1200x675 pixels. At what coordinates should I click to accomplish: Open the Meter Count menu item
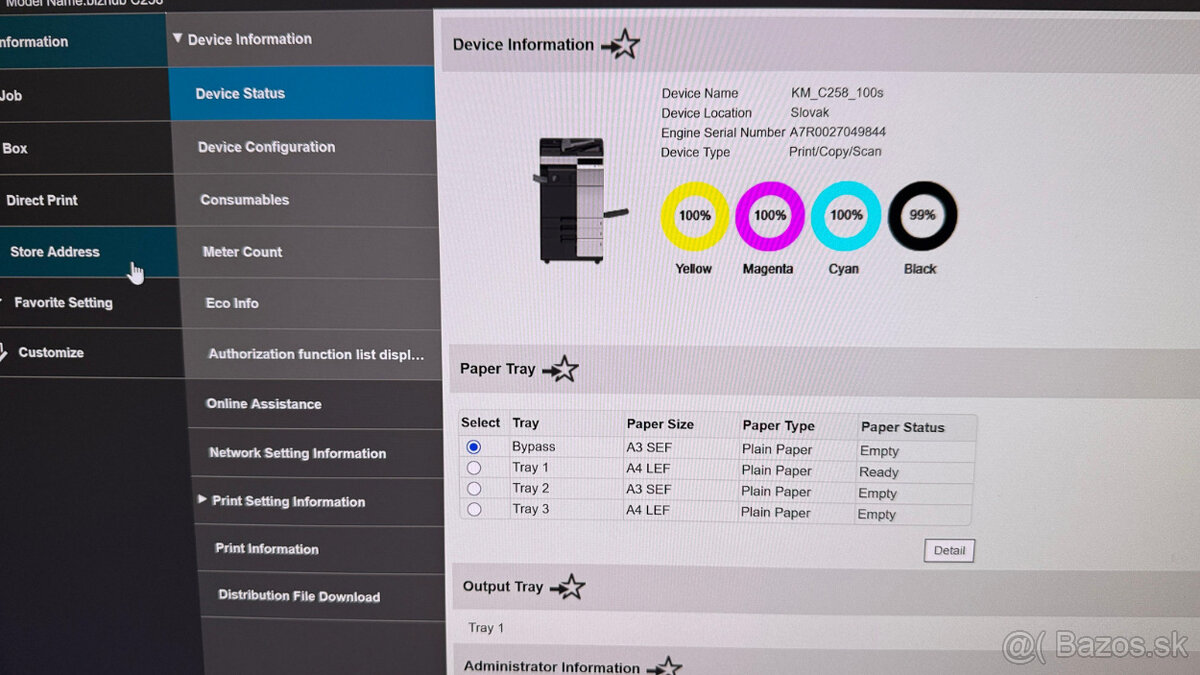[x=243, y=252]
